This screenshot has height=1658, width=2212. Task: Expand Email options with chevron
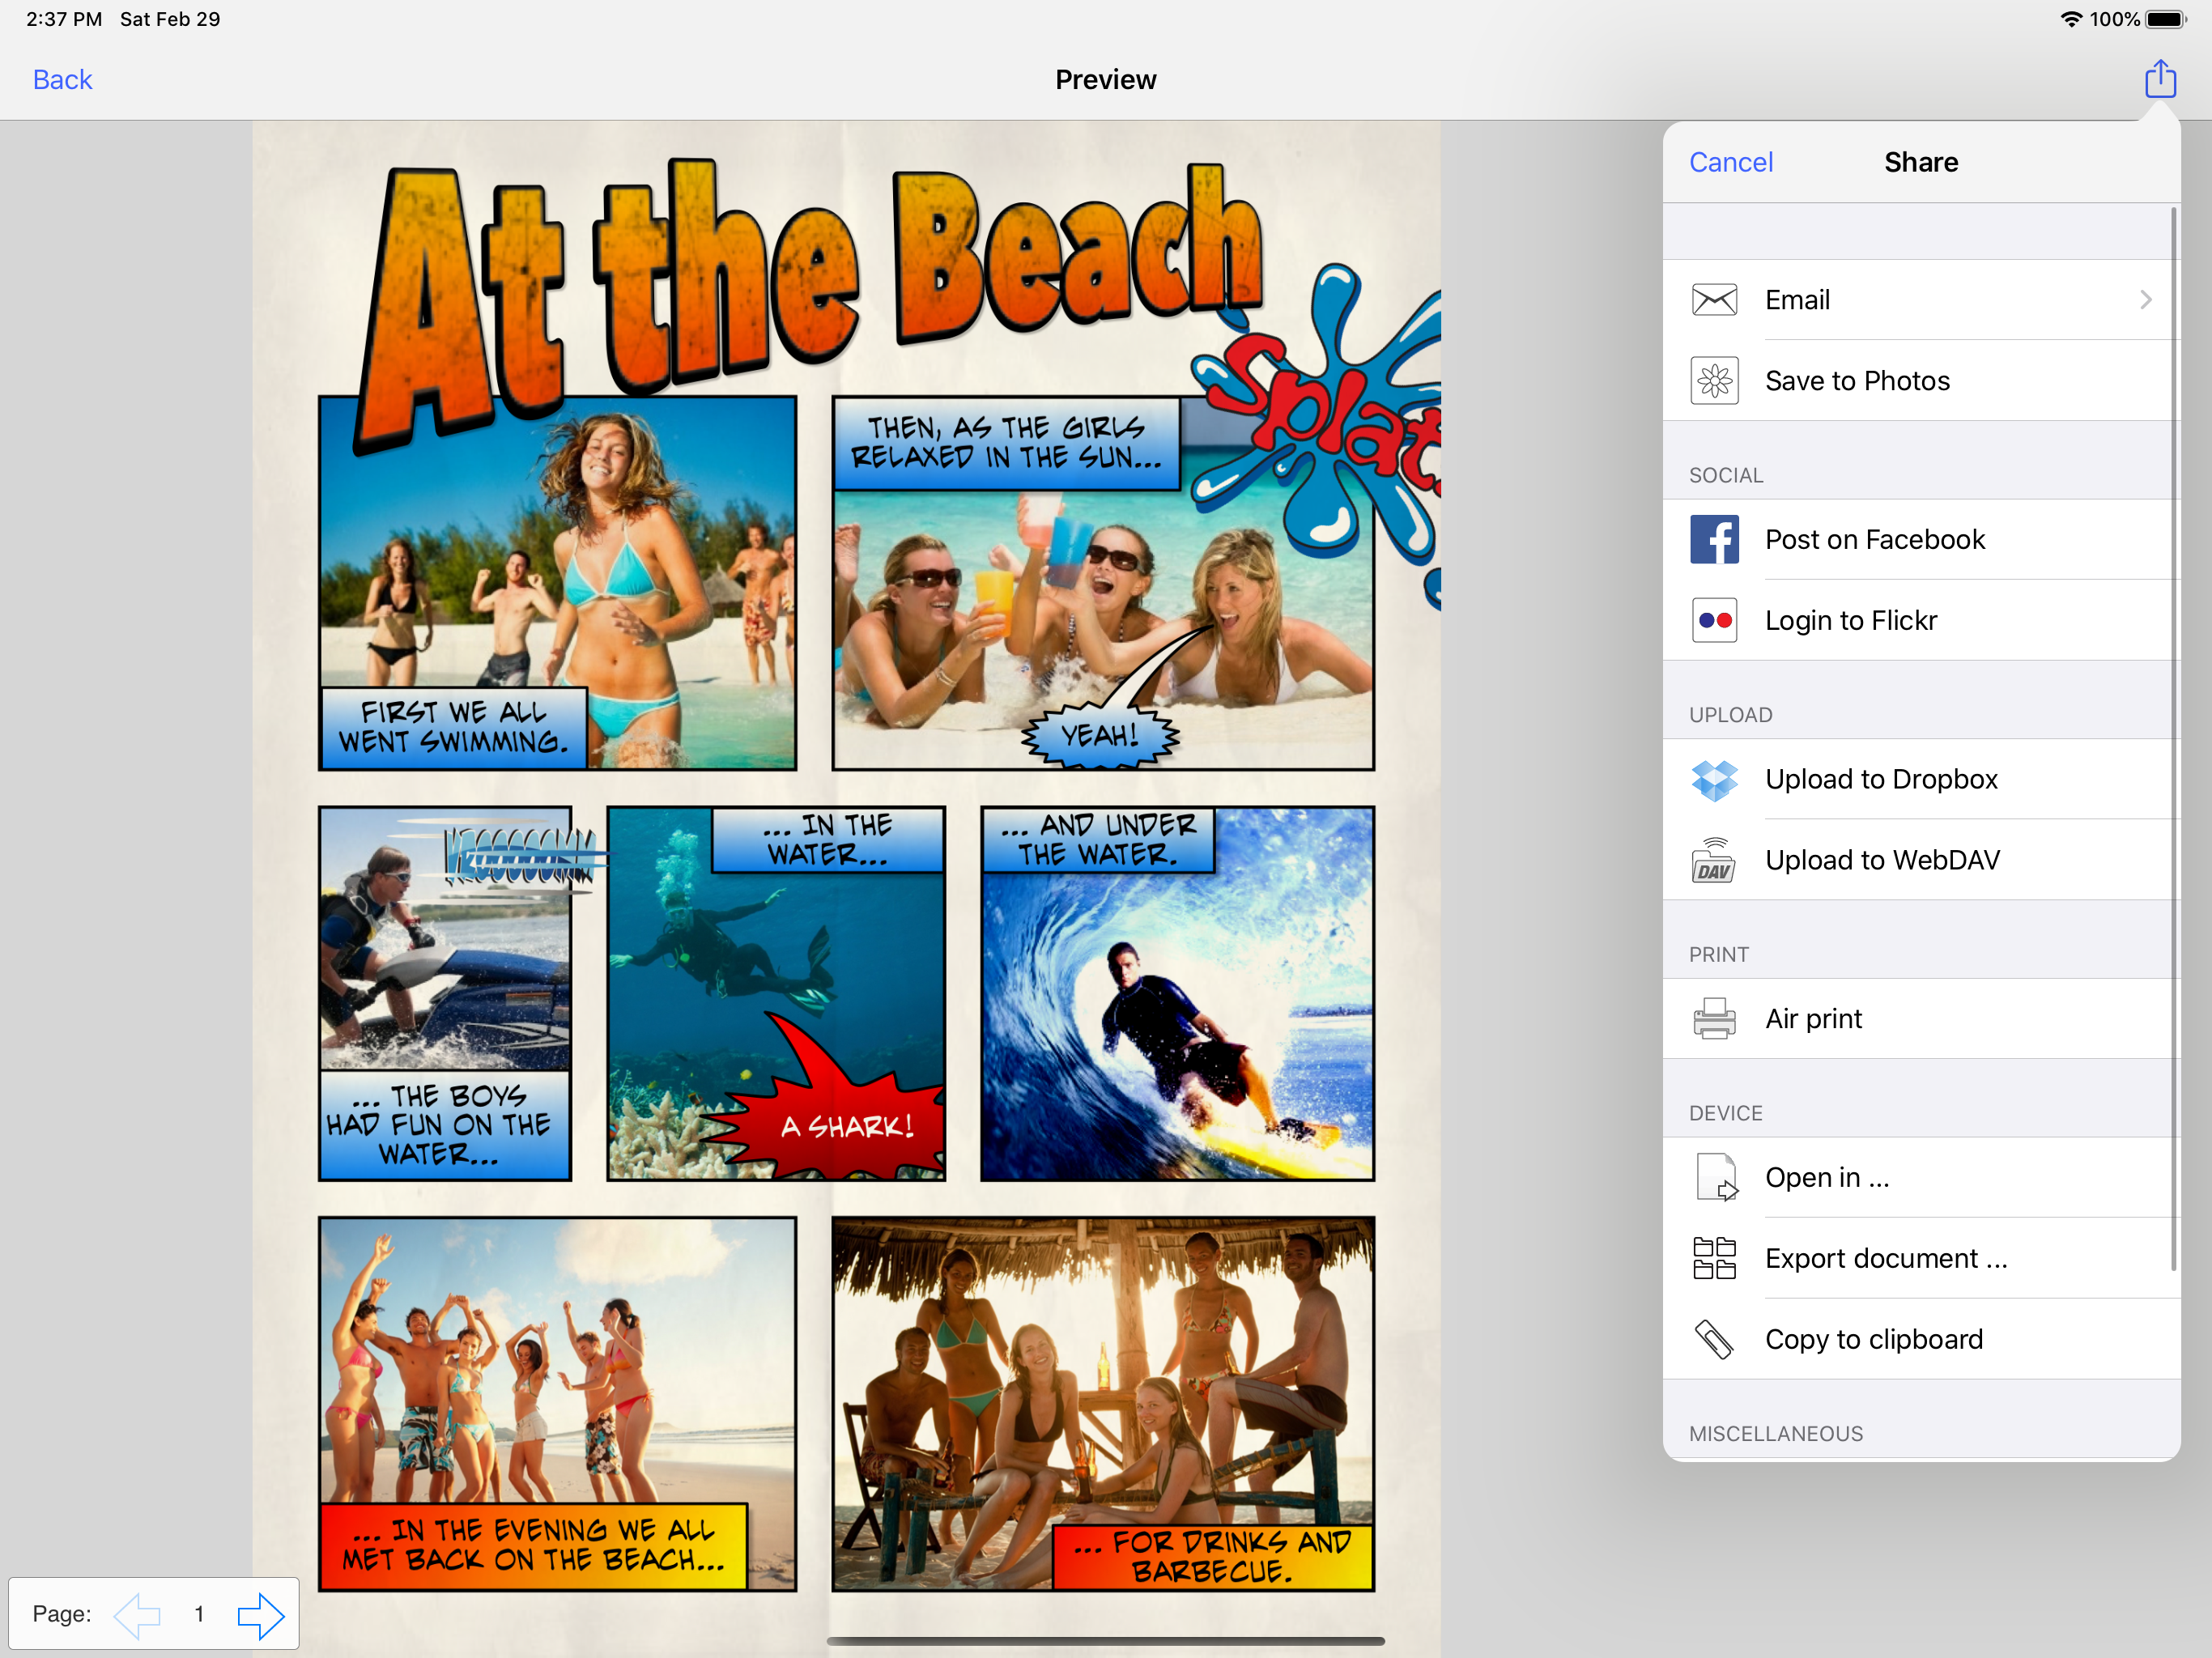pyautogui.click(x=2145, y=300)
